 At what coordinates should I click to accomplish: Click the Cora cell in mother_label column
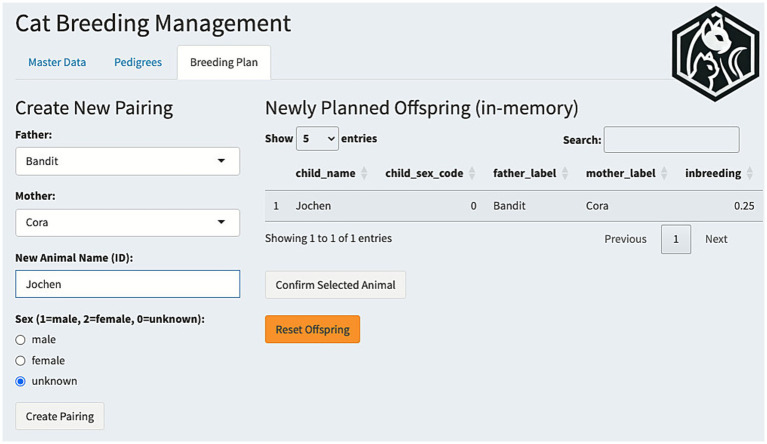click(597, 206)
